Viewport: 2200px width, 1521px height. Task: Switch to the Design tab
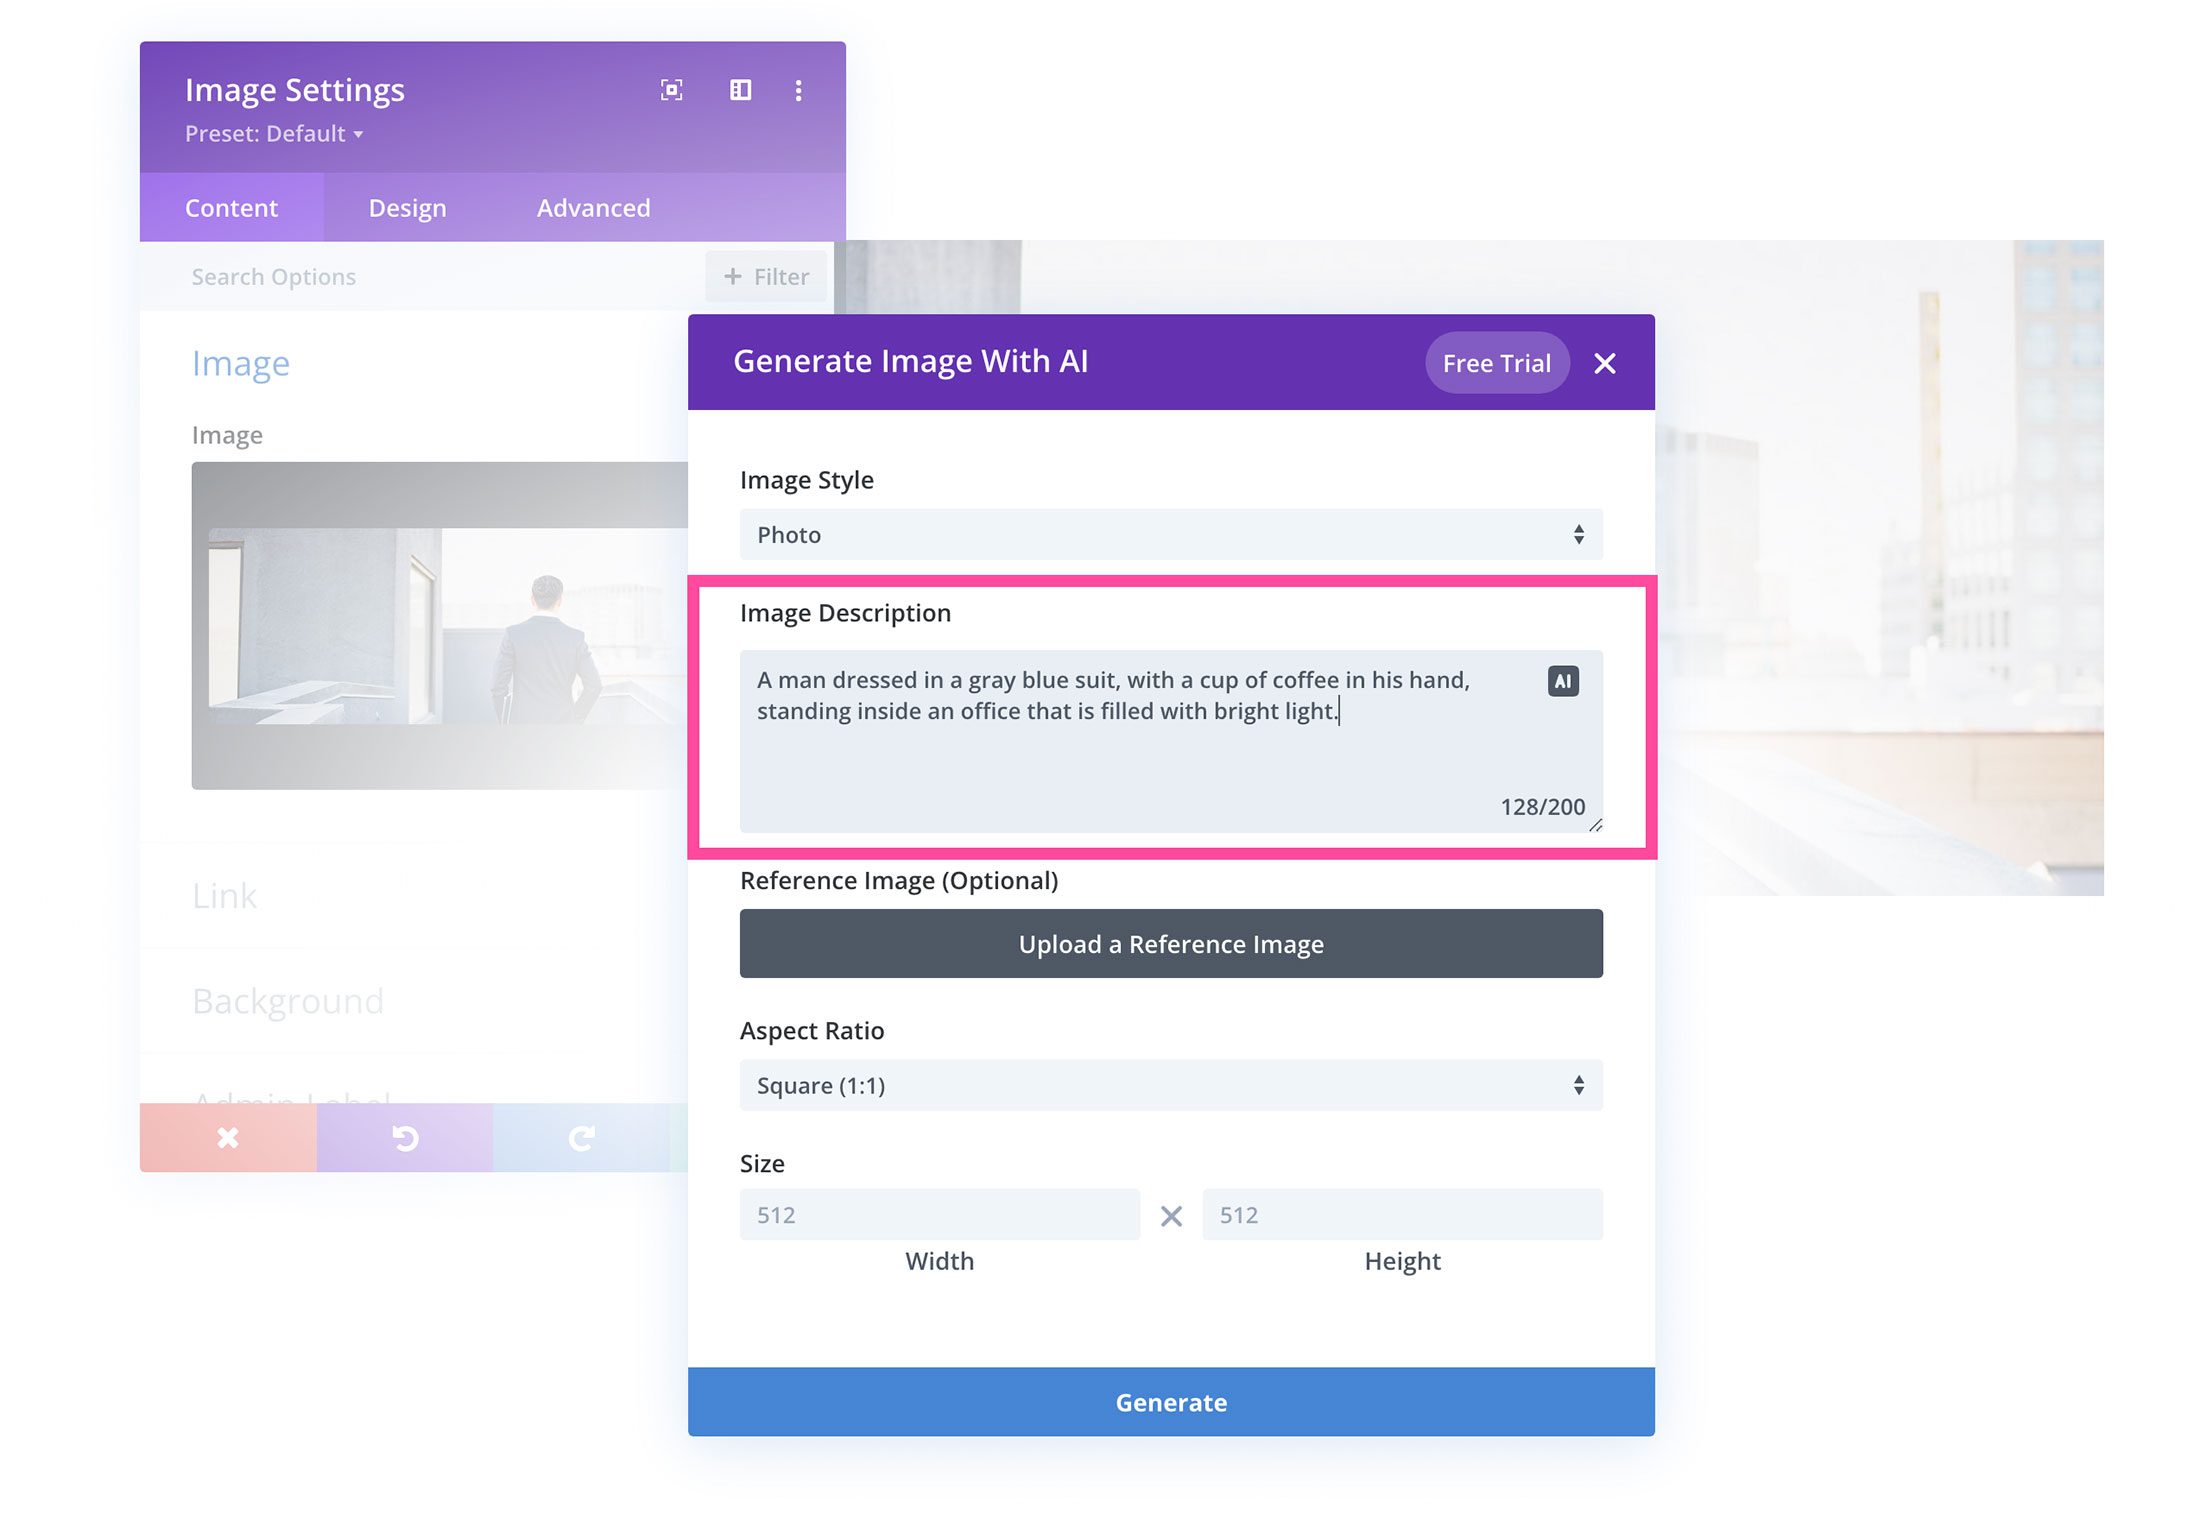[x=406, y=206]
